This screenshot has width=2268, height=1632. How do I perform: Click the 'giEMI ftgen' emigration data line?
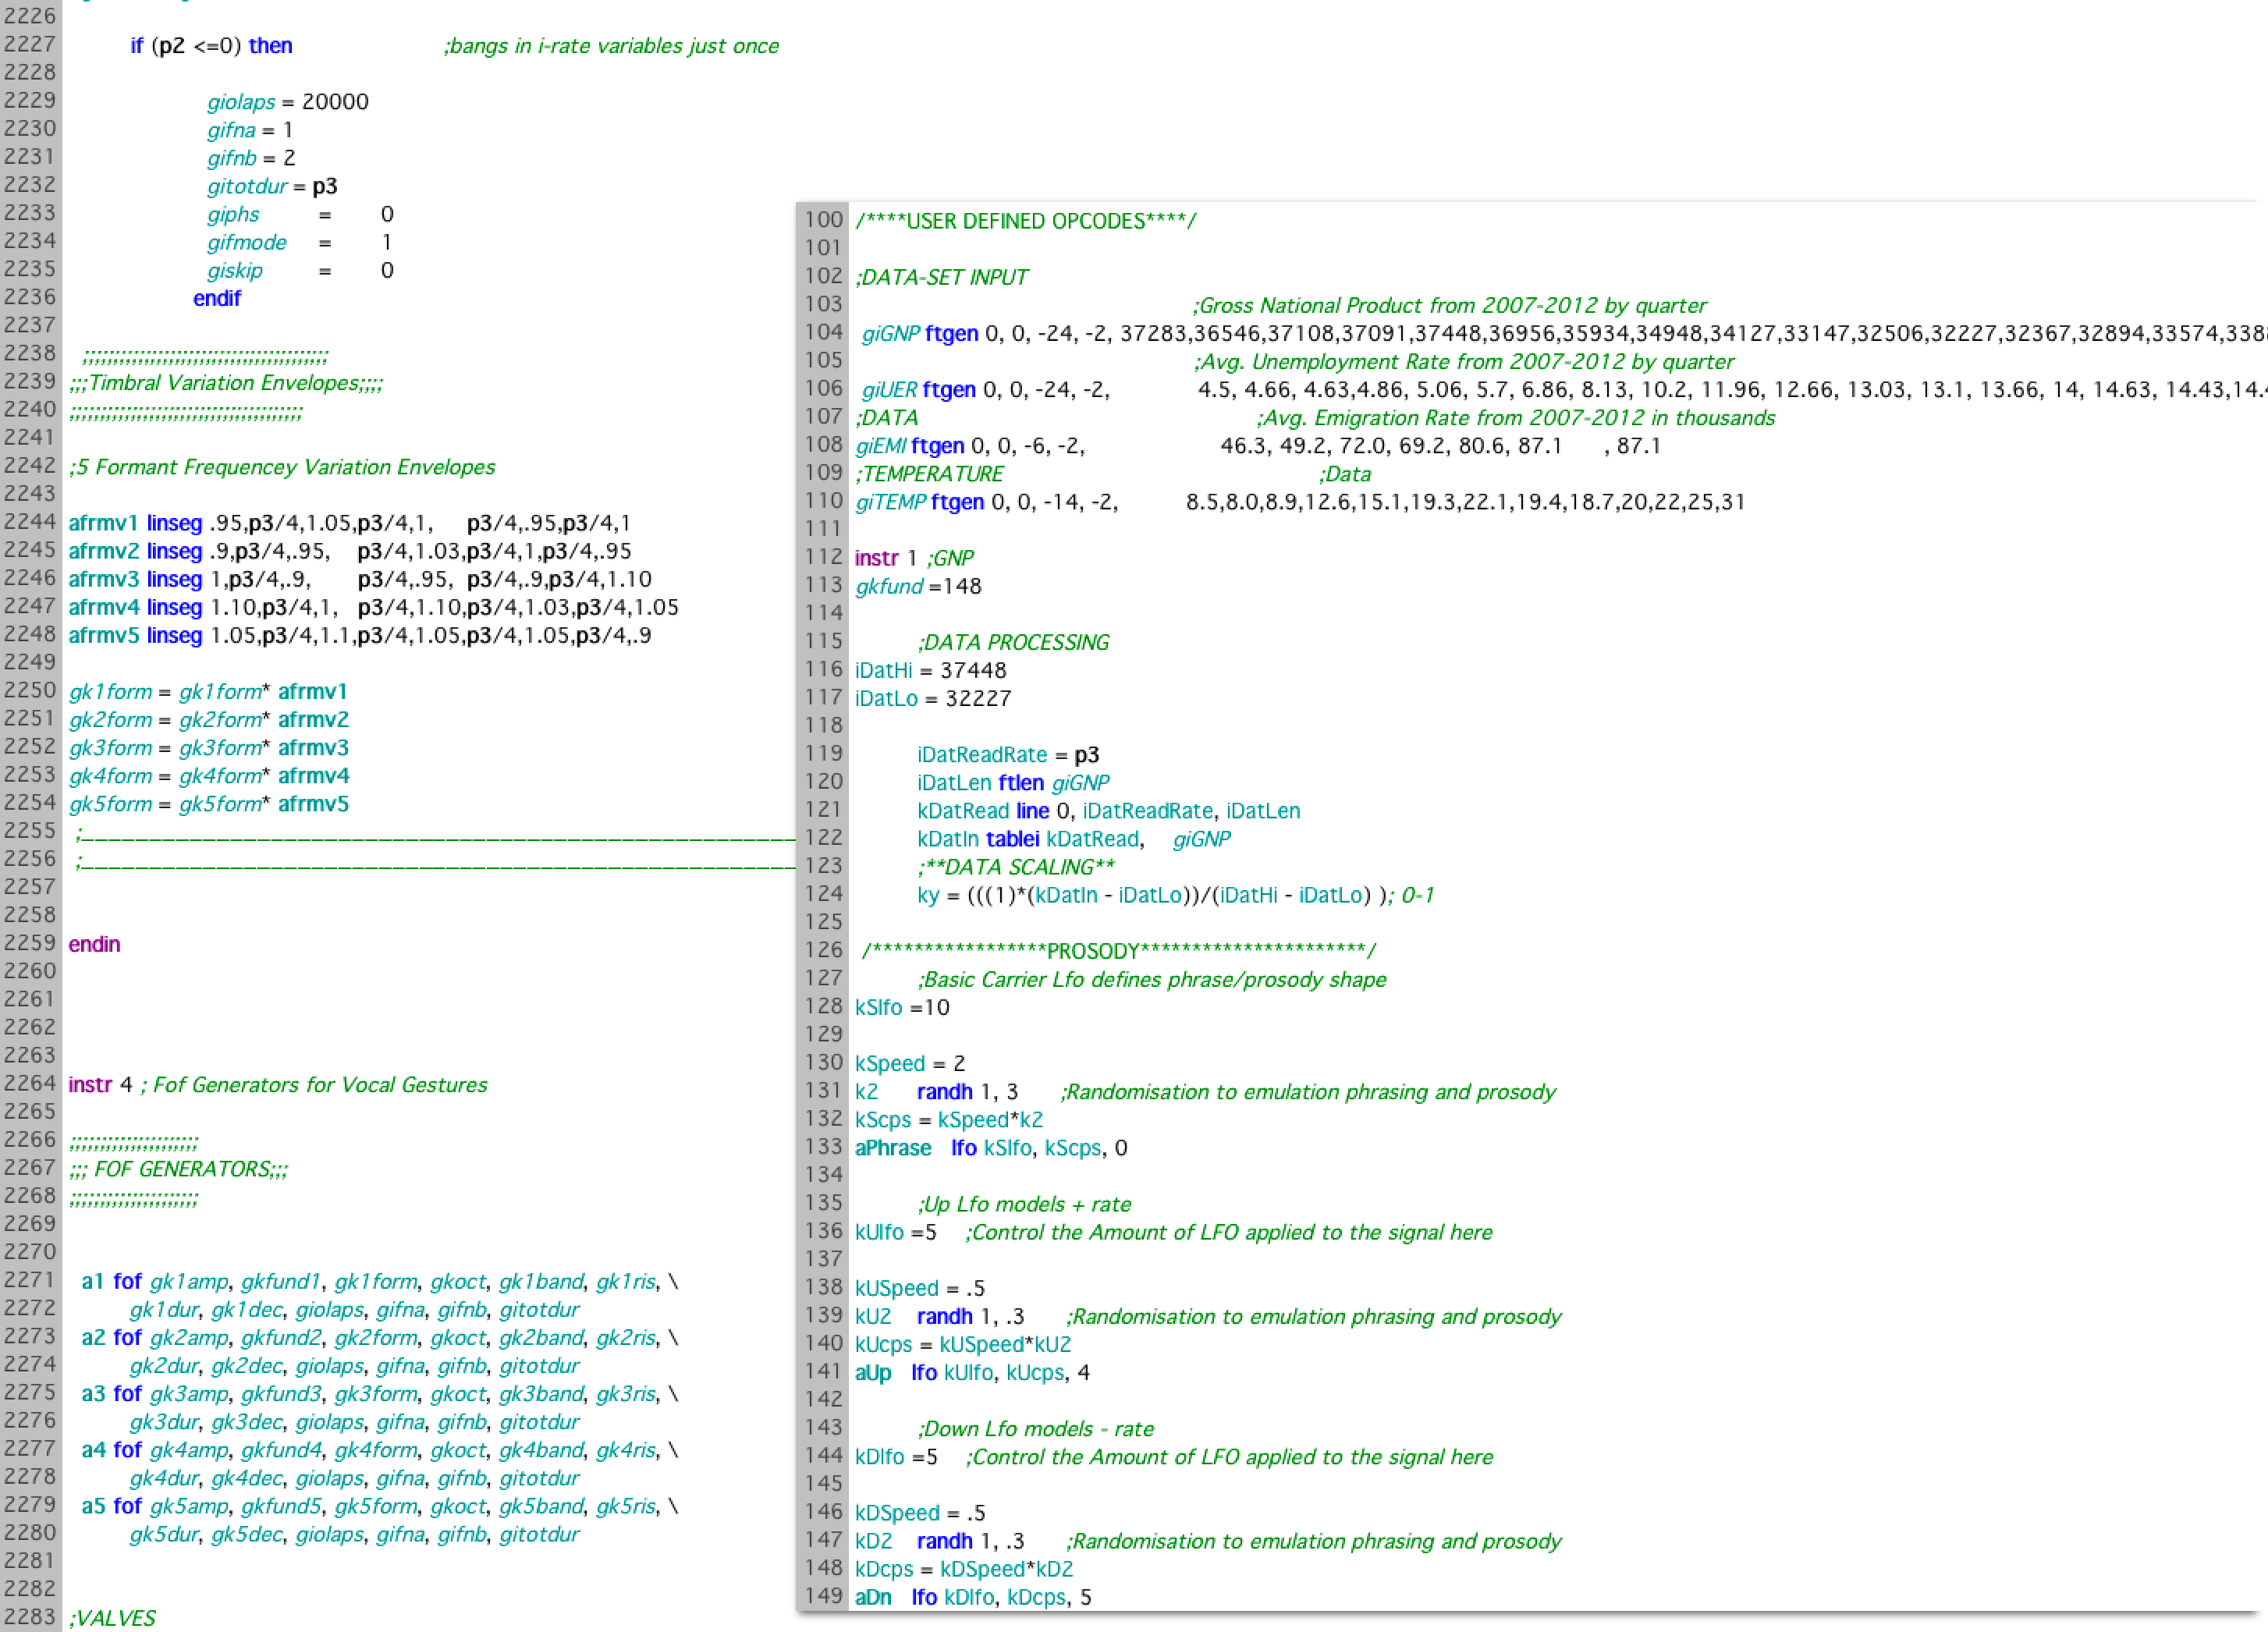coord(909,446)
